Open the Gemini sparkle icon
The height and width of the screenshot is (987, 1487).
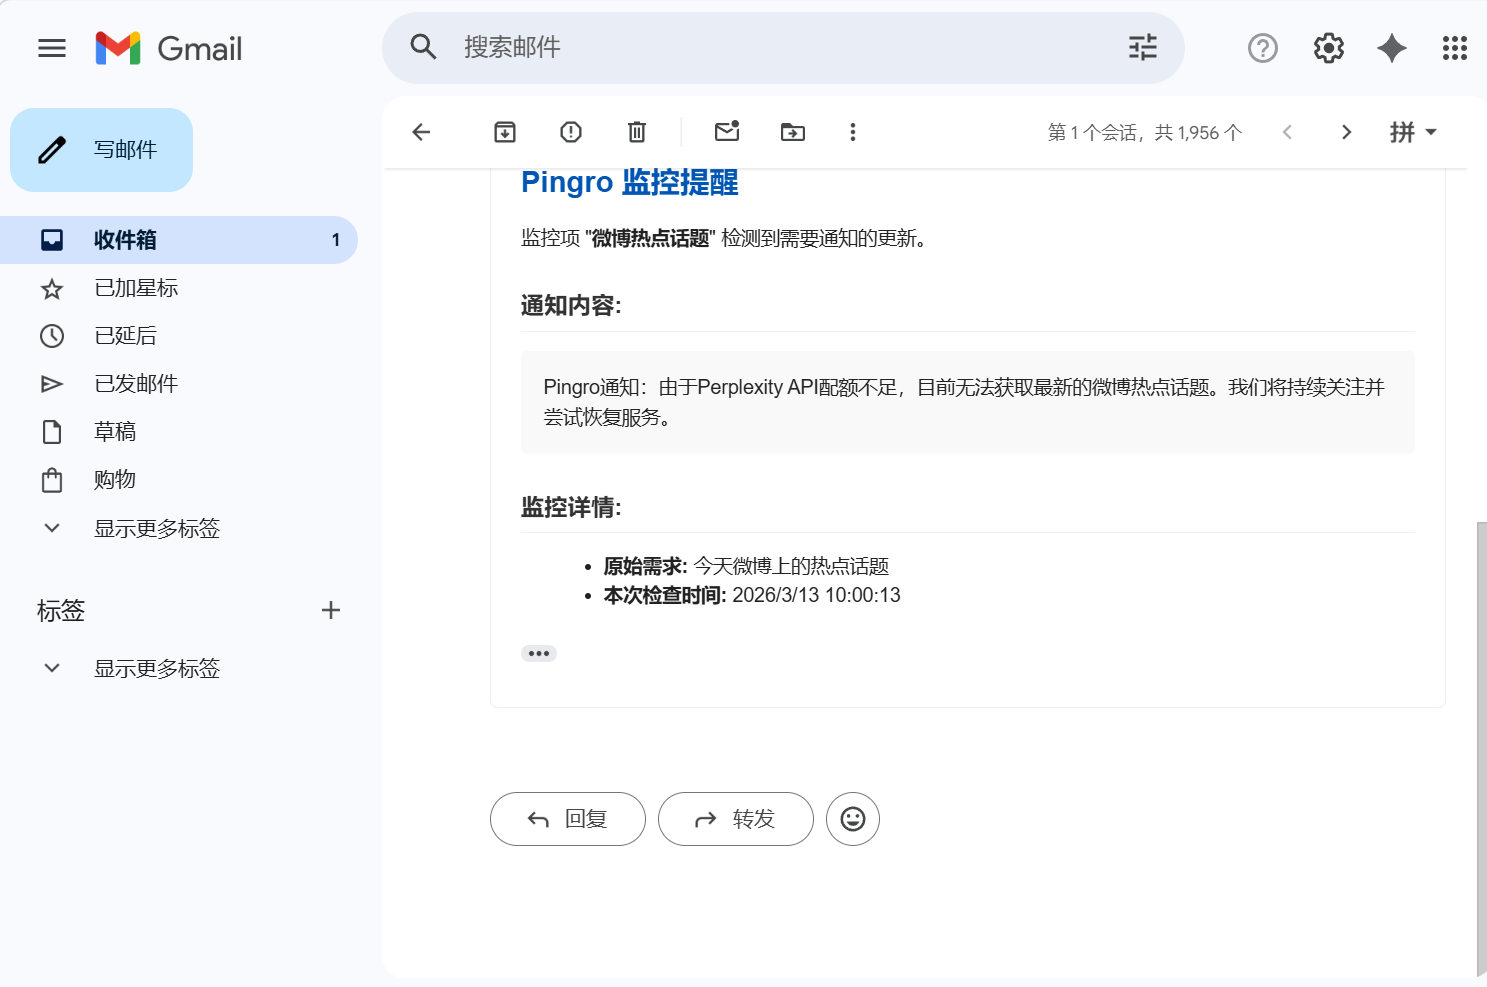coord(1391,48)
